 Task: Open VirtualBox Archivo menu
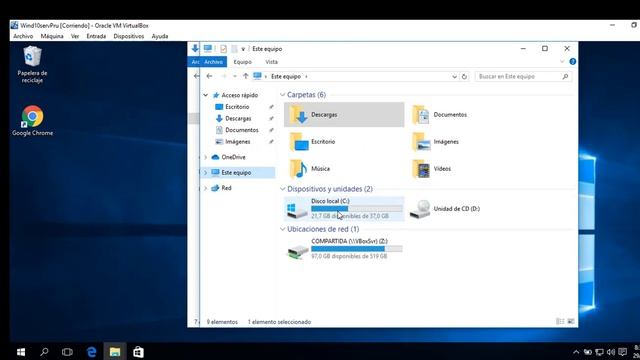tap(23, 36)
